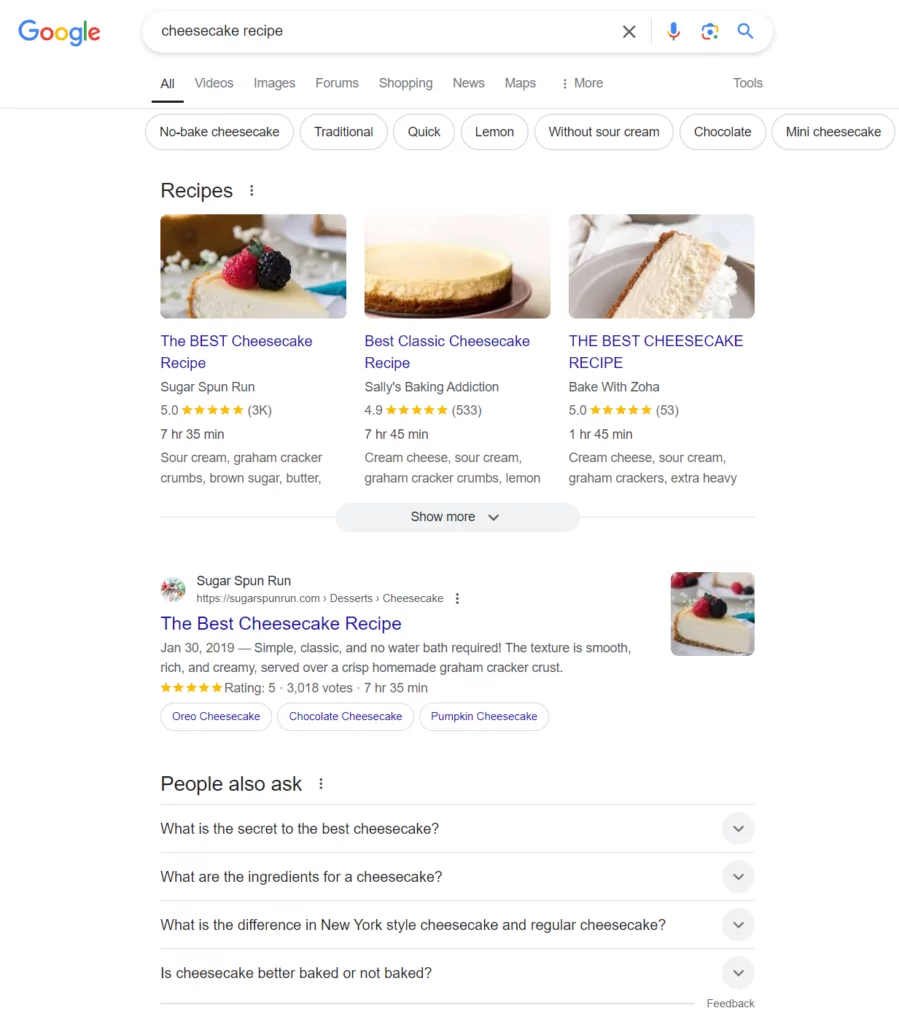Image resolution: width=899 pixels, height=1024 pixels.
Task: Go to the Google logo homepage
Action: 59,32
